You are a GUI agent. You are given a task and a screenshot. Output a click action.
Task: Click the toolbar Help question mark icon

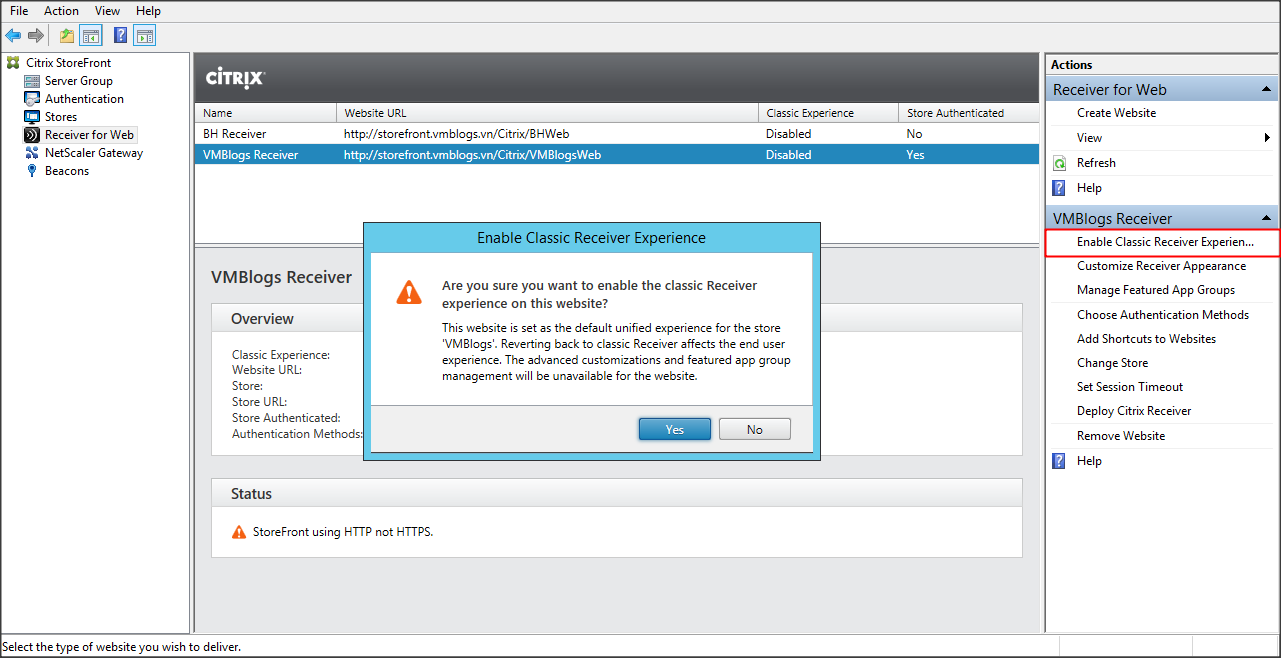[x=120, y=36]
